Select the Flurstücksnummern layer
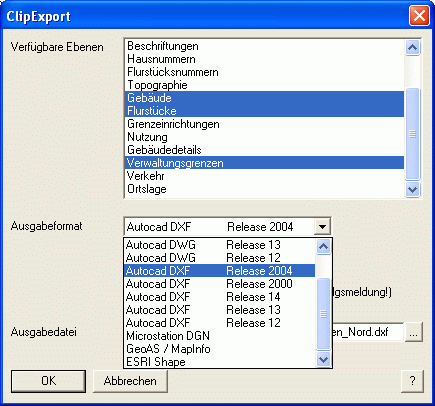 [264, 72]
